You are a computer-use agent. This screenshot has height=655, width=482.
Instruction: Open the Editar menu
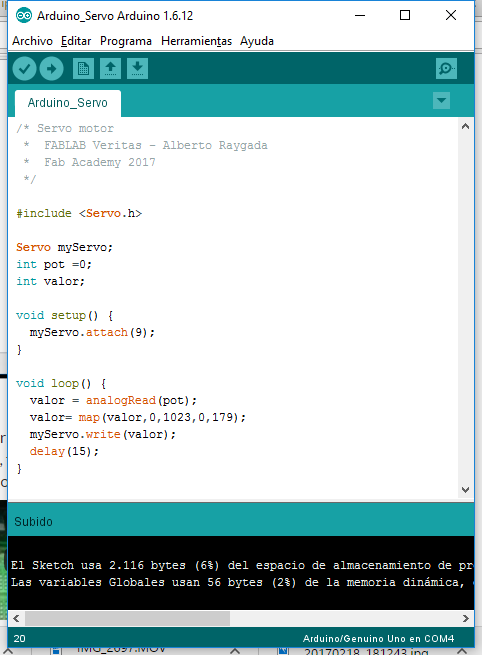click(76, 41)
